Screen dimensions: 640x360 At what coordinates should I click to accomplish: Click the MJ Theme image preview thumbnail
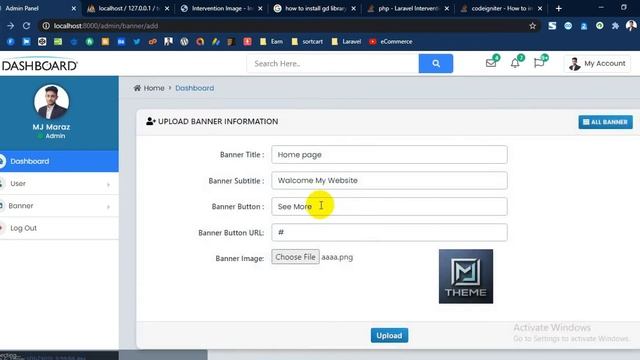(x=466, y=276)
